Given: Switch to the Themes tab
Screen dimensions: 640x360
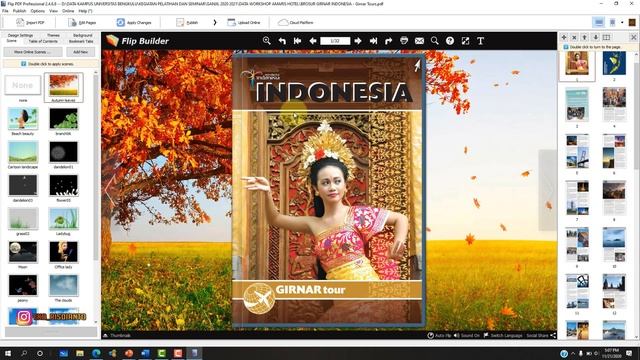Looking at the screenshot, I should [53, 36].
